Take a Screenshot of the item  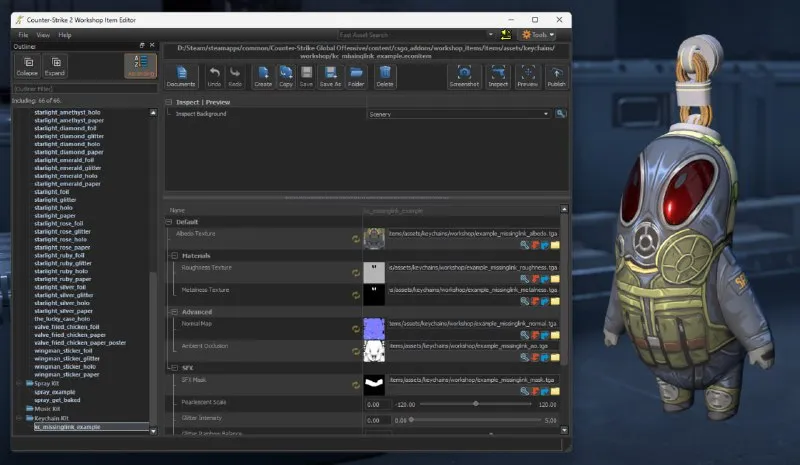[464, 77]
